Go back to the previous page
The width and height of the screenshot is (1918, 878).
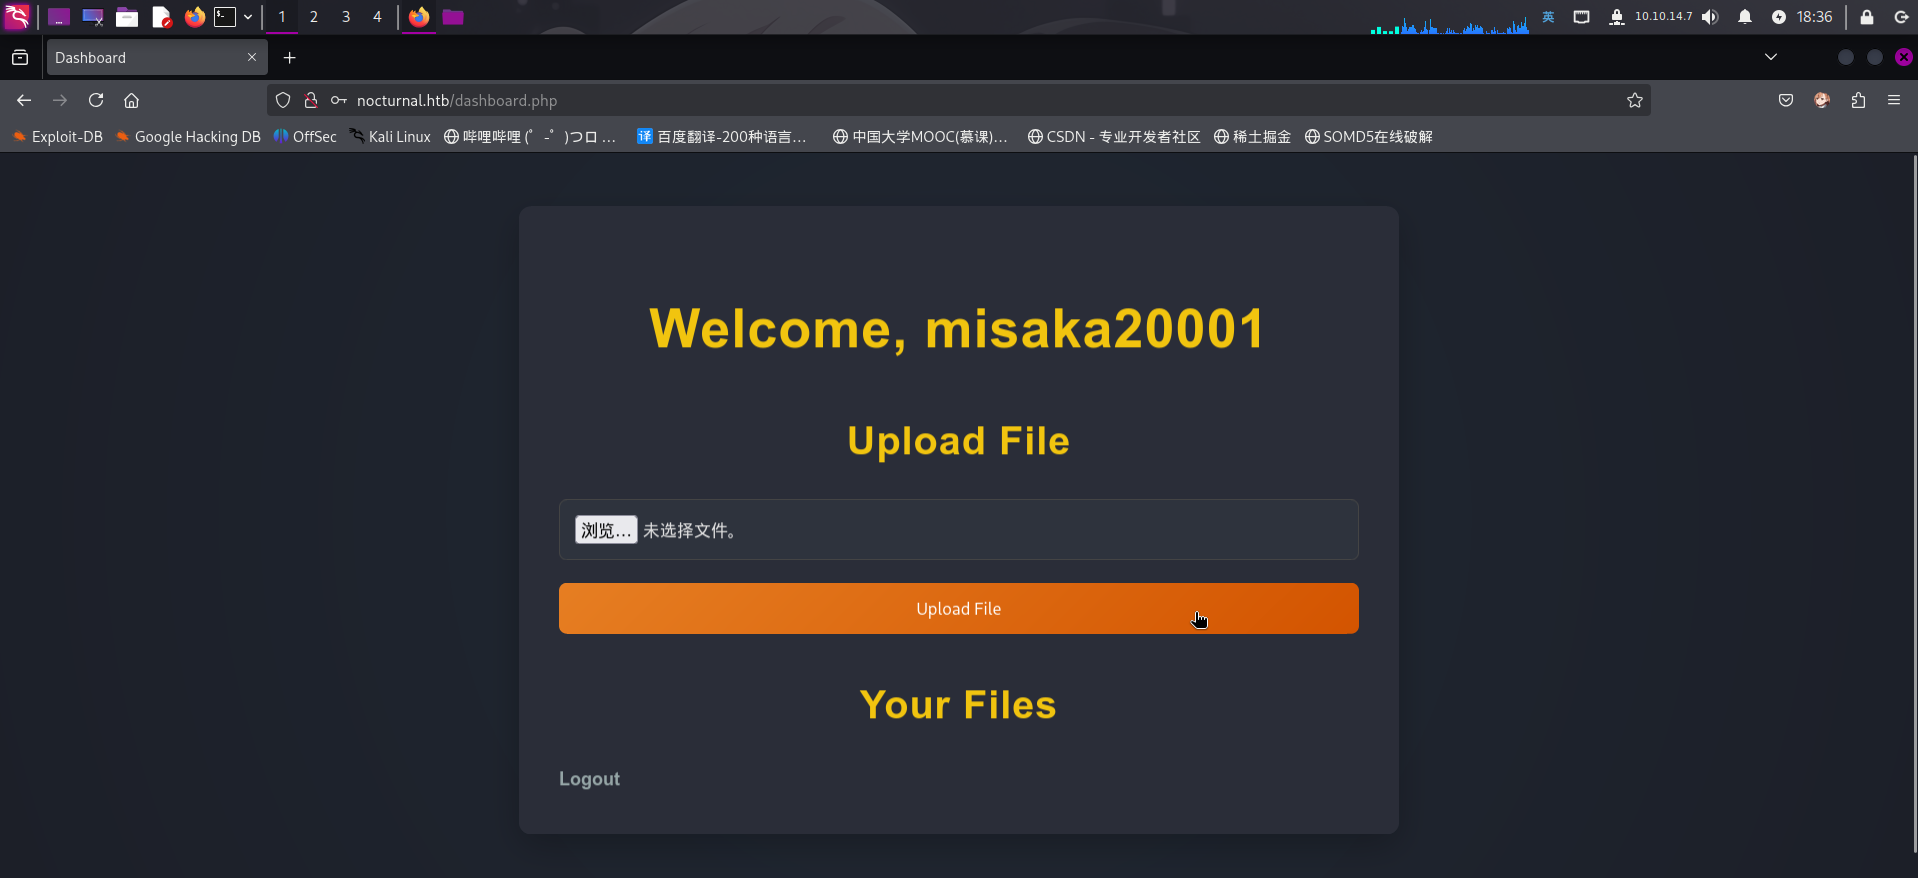point(24,100)
